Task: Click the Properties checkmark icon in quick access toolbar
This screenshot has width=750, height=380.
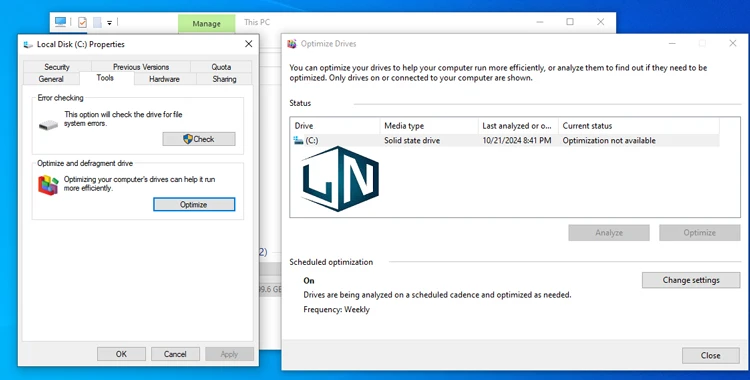Action: pos(82,22)
